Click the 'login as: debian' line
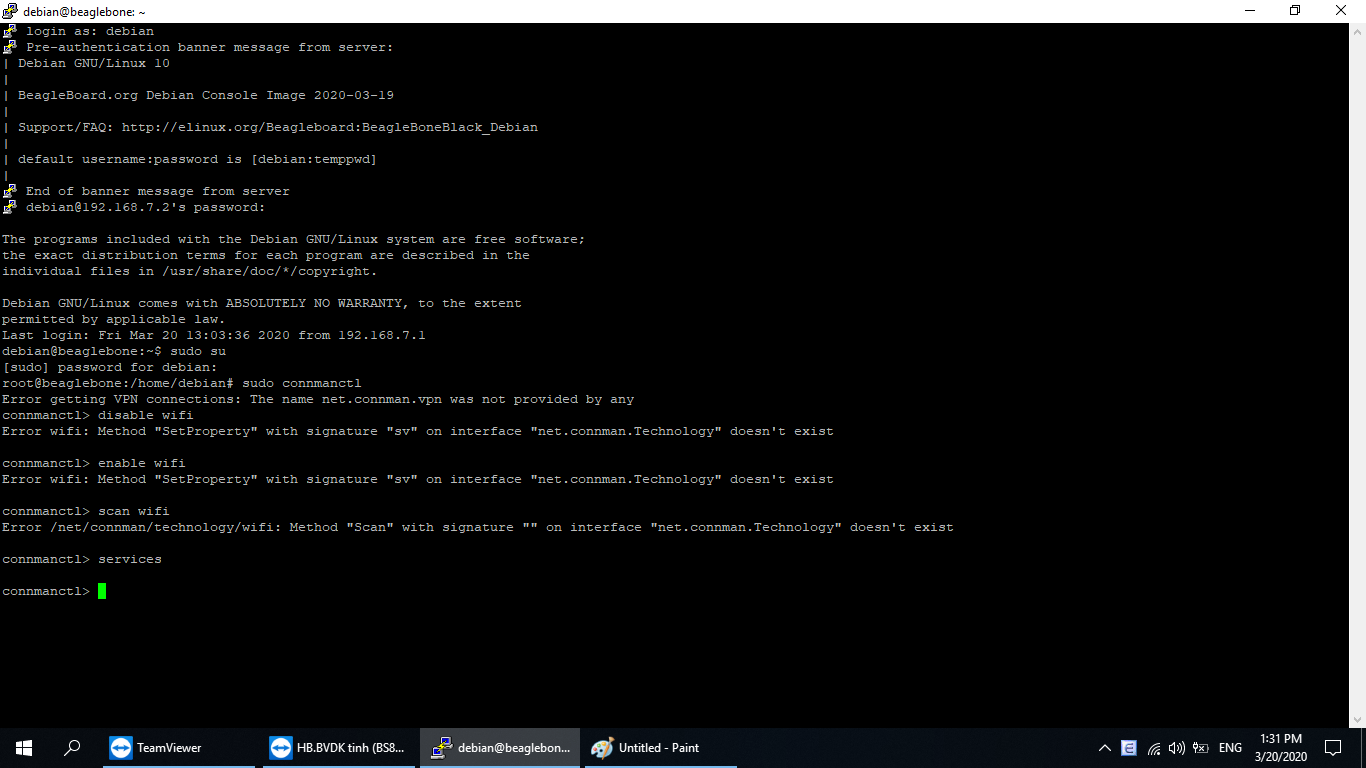1366x768 pixels. pos(90,31)
